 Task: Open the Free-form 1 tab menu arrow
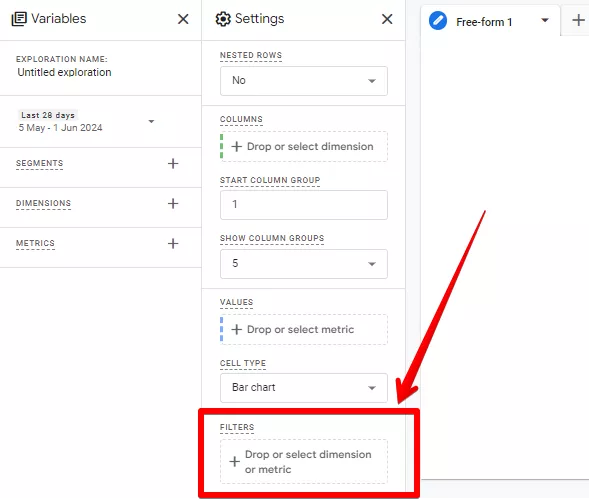pyautogui.click(x=545, y=20)
